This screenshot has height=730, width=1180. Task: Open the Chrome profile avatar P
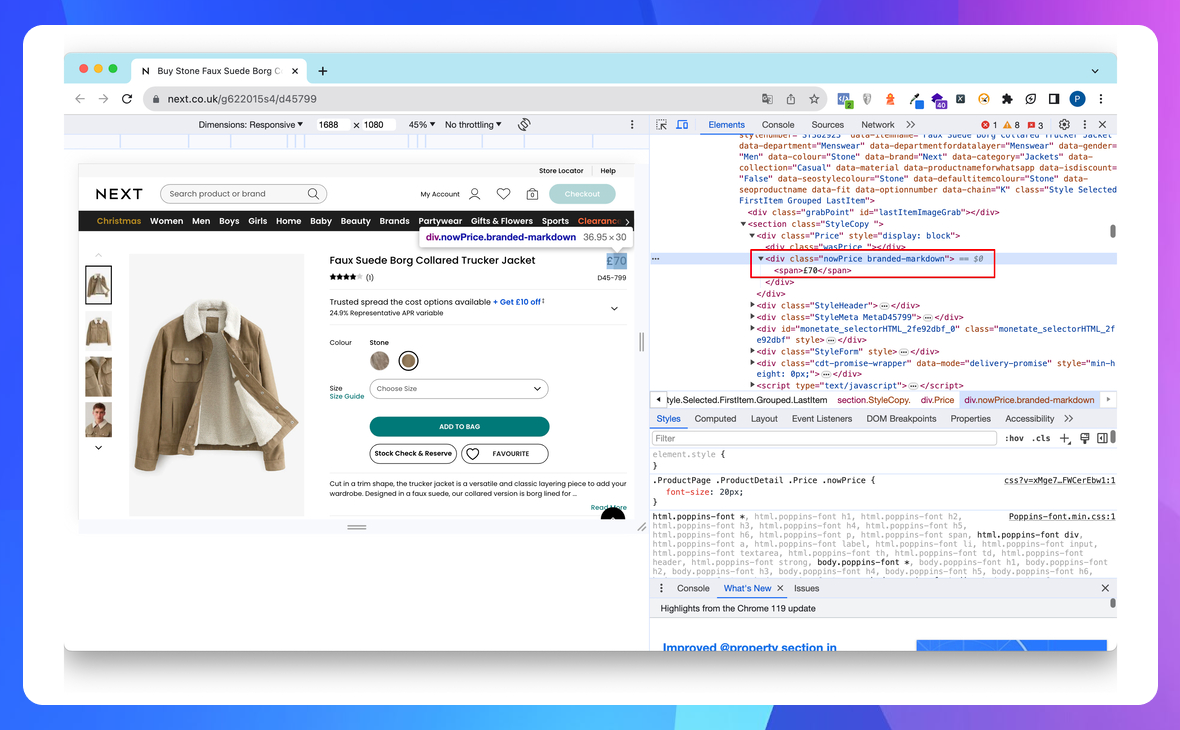(1077, 99)
